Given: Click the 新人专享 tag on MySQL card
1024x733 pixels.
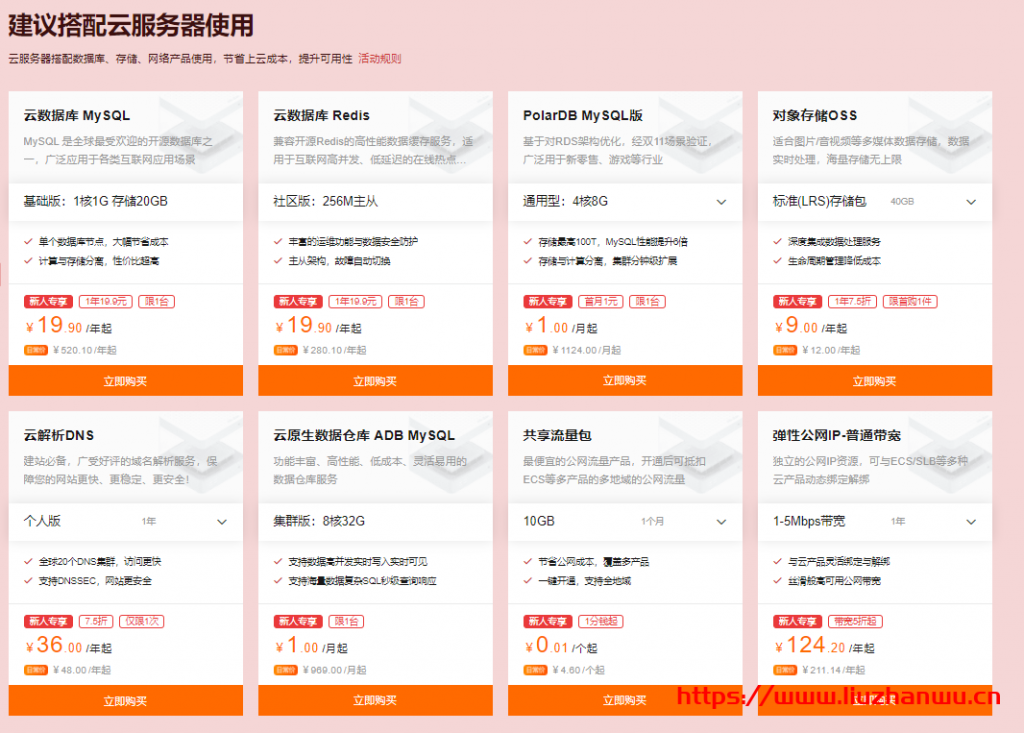Looking at the screenshot, I should click(48, 301).
